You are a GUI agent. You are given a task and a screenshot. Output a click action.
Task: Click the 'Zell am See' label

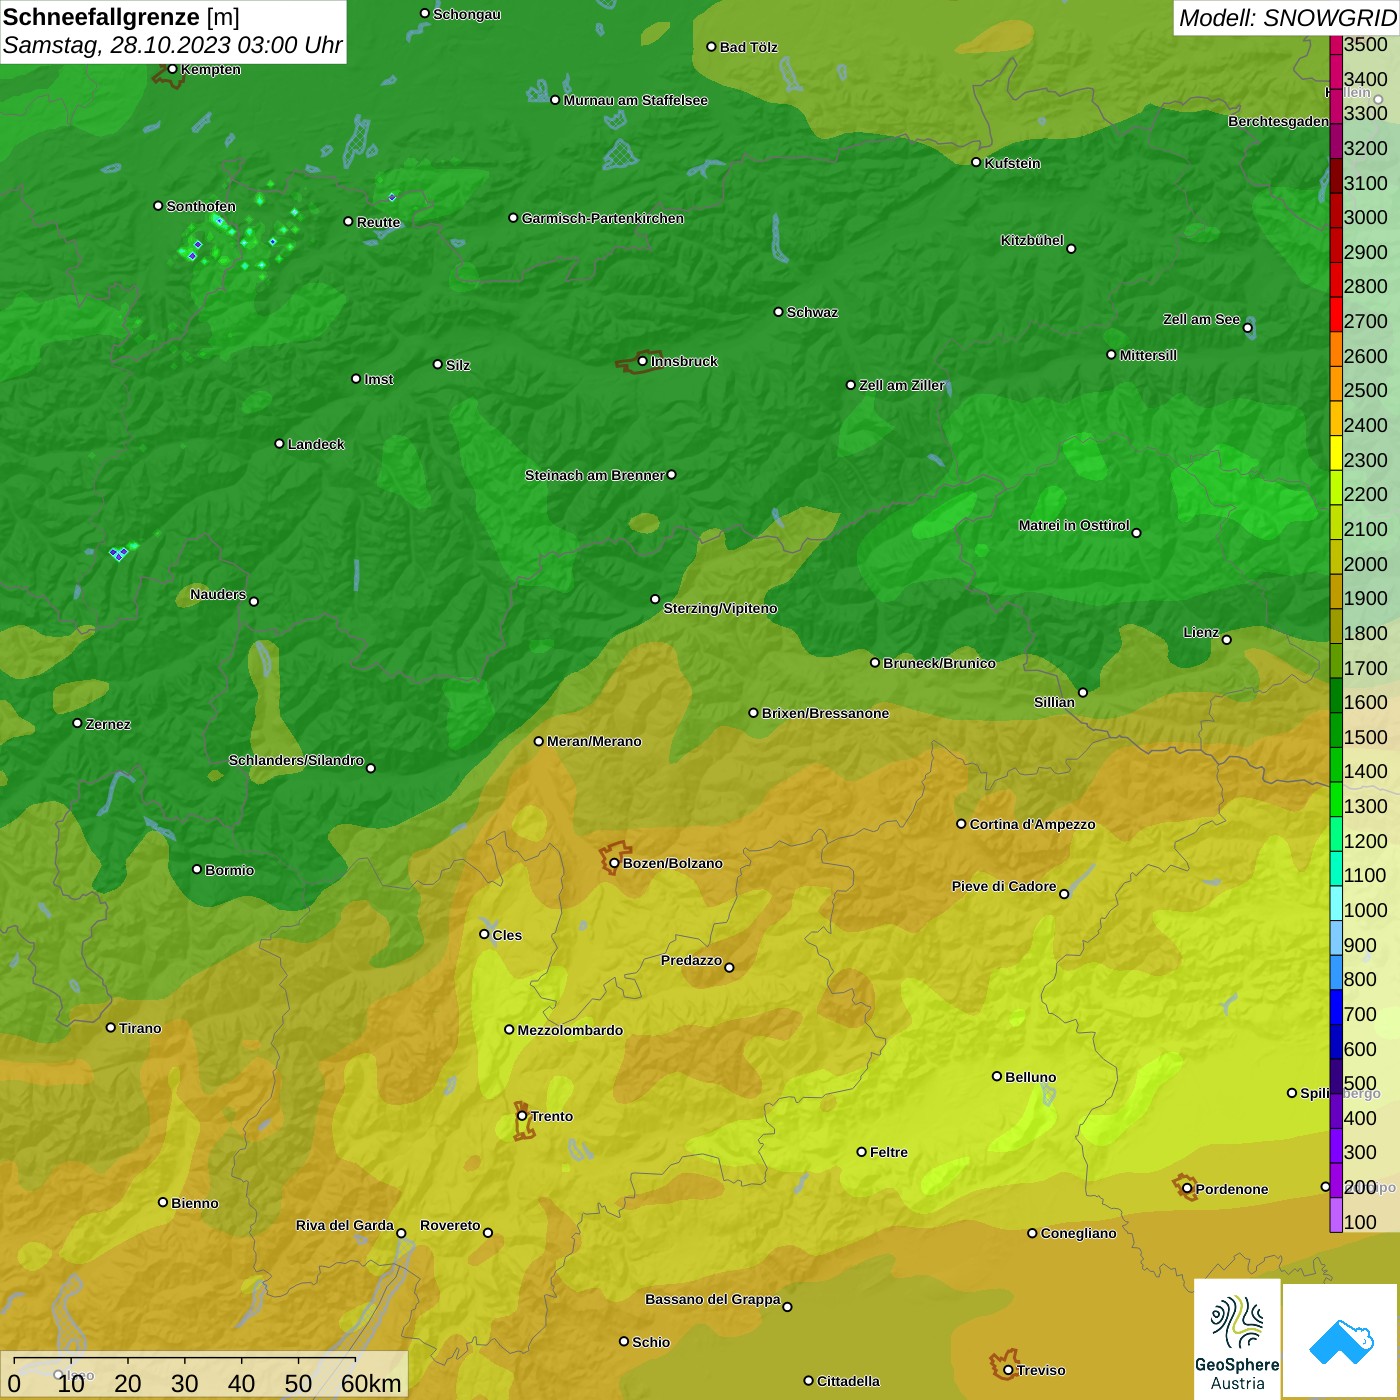pyautogui.click(x=1201, y=319)
